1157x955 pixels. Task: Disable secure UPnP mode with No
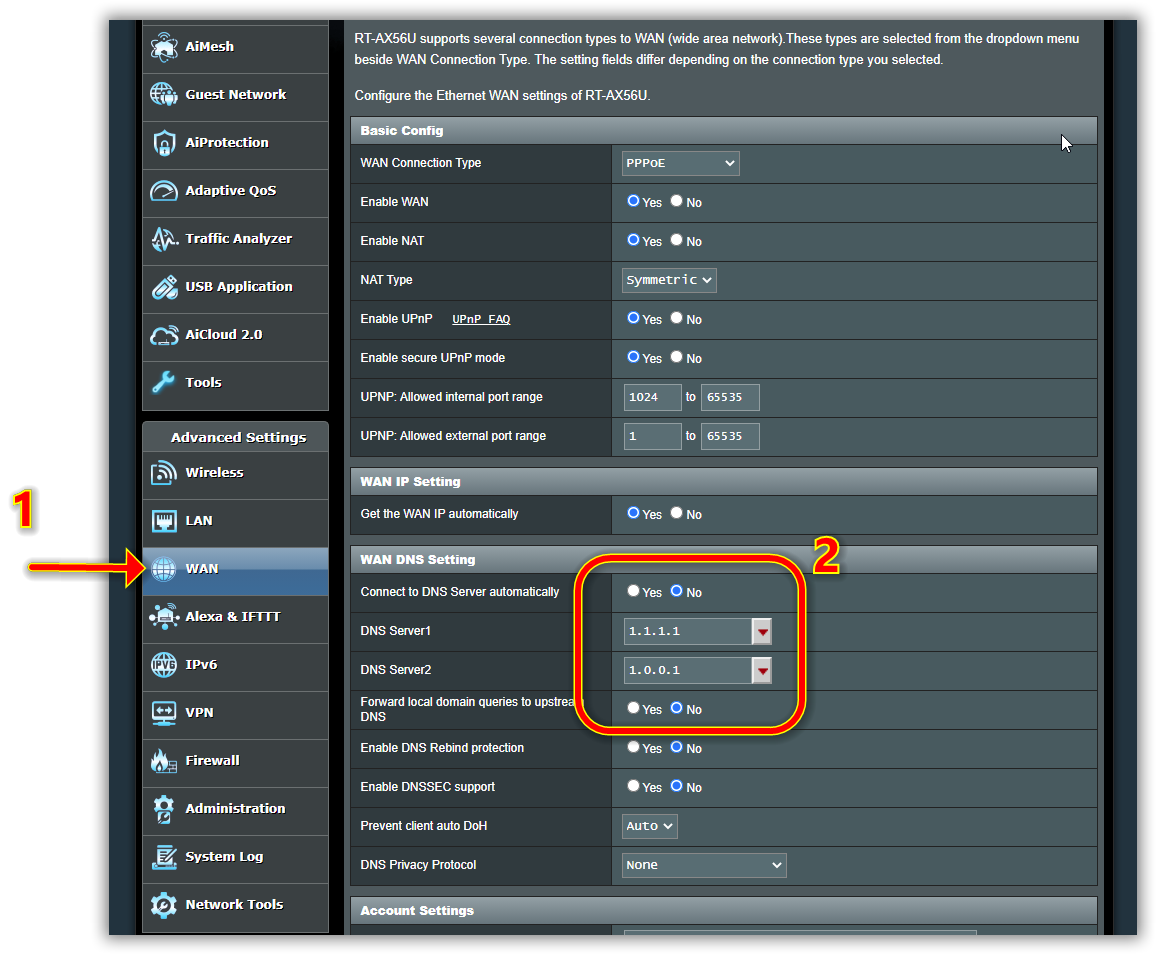pyautogui.click(x=677, y=357)
